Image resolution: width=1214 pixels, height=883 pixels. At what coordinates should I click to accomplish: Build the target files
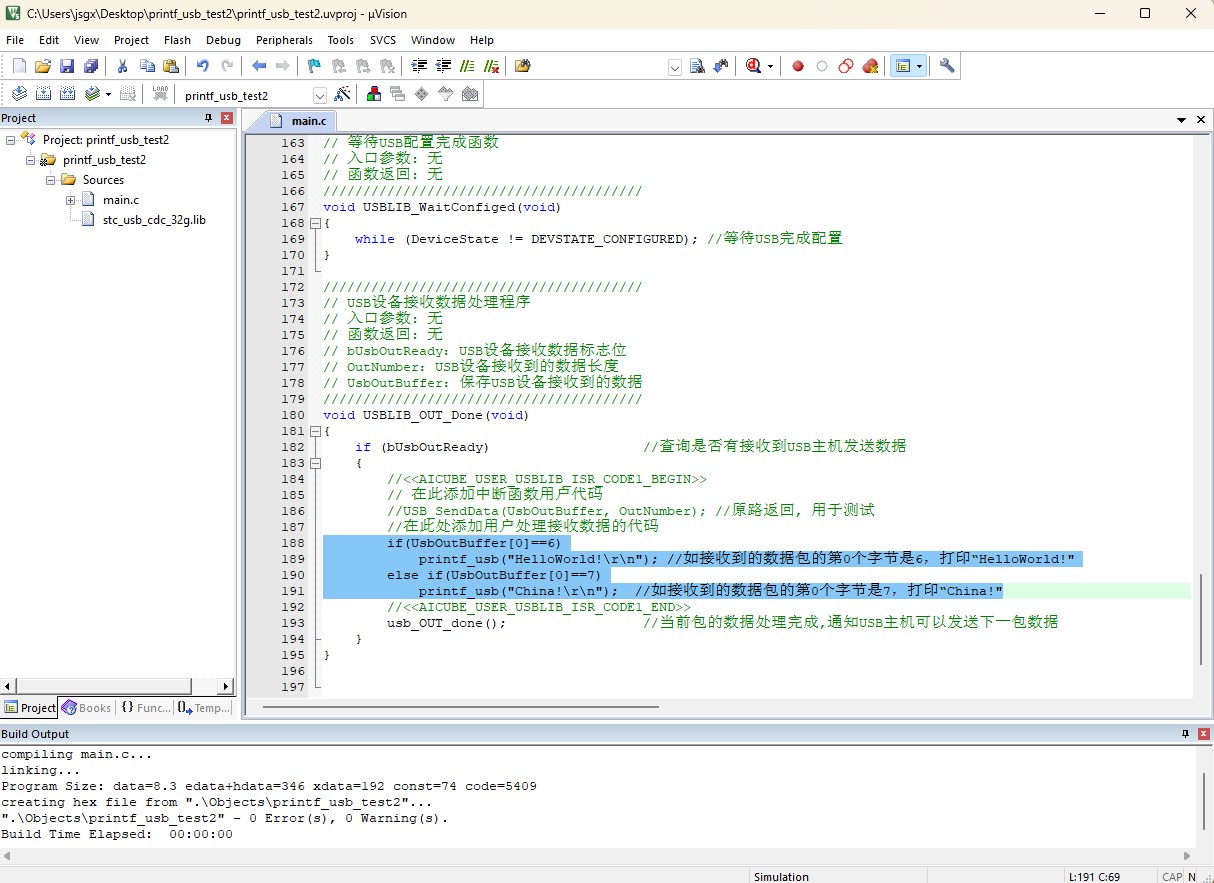[43, 94]
